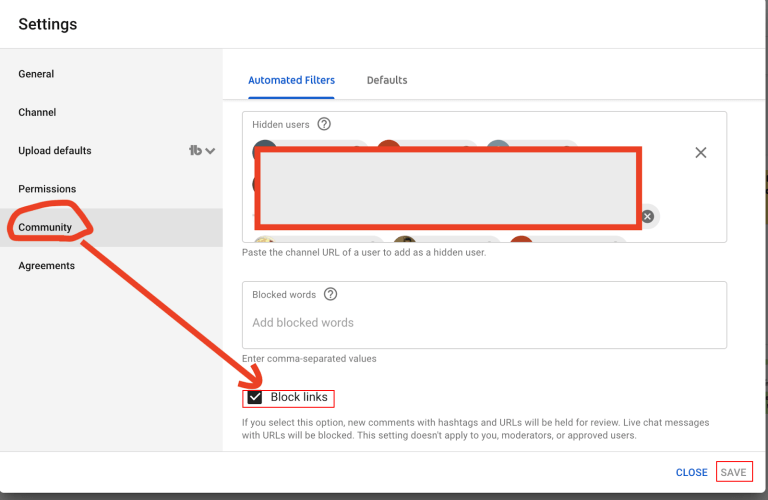Switch to the Automated Filters tab
768x500 pixels.
(x=291, y=80)
